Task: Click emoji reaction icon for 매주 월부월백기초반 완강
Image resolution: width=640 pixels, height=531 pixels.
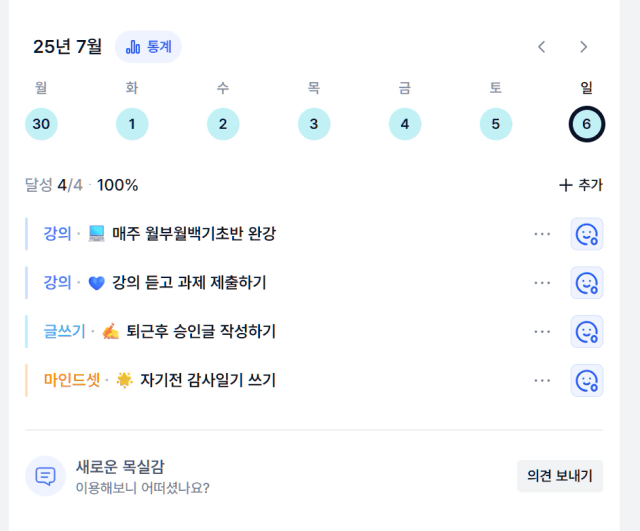Action: point(587,234)
